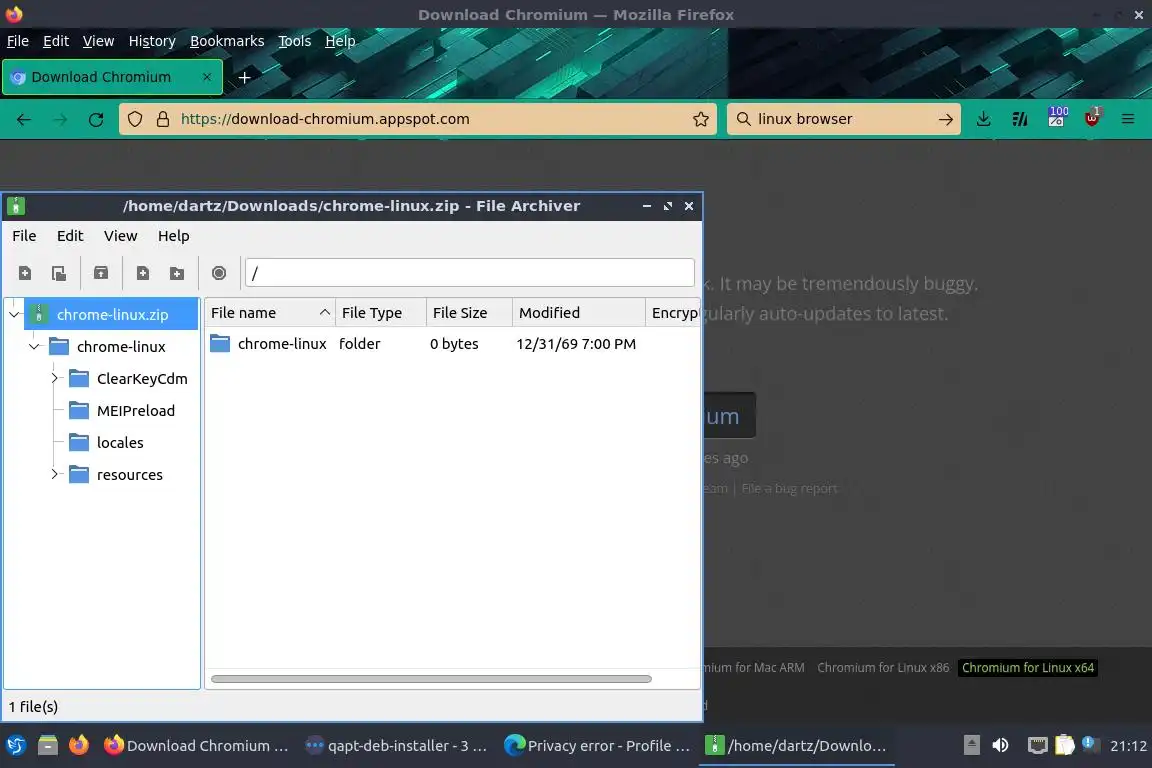
Task: Click the clipboard tray icon
Action: click(x=1064, y=745)
